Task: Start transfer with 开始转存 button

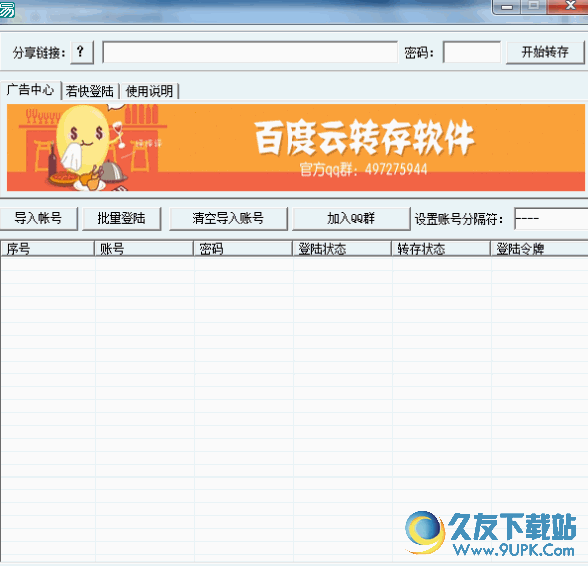Action: point(545,52)
